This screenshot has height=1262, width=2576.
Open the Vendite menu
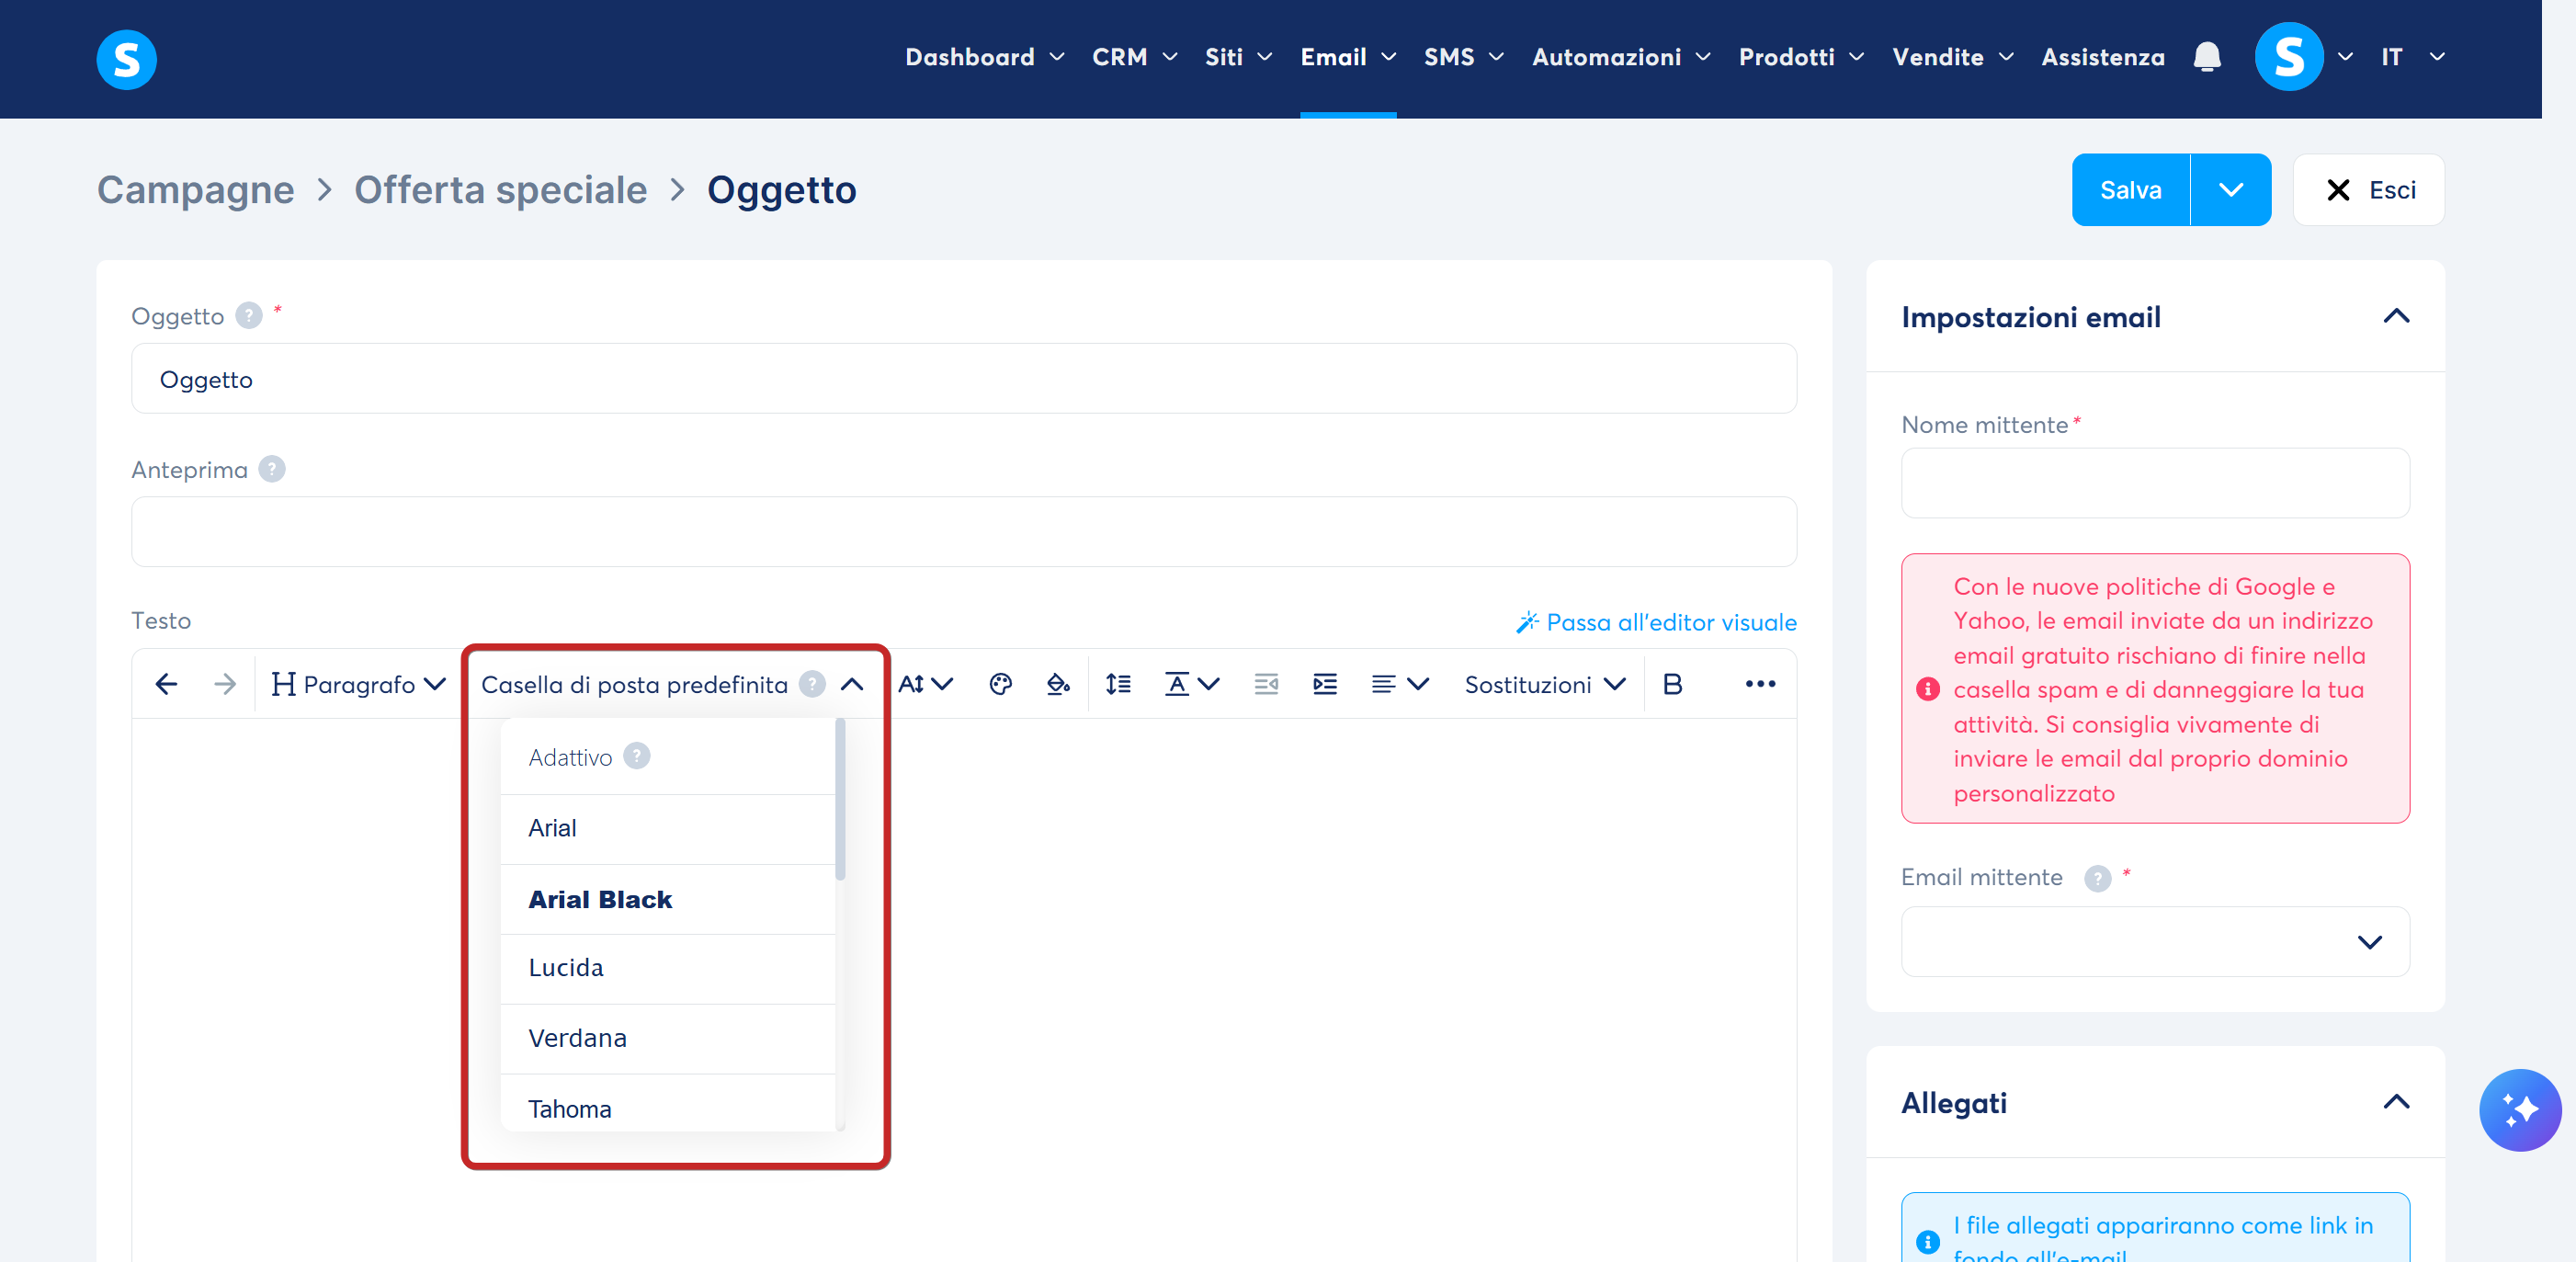1953,57
